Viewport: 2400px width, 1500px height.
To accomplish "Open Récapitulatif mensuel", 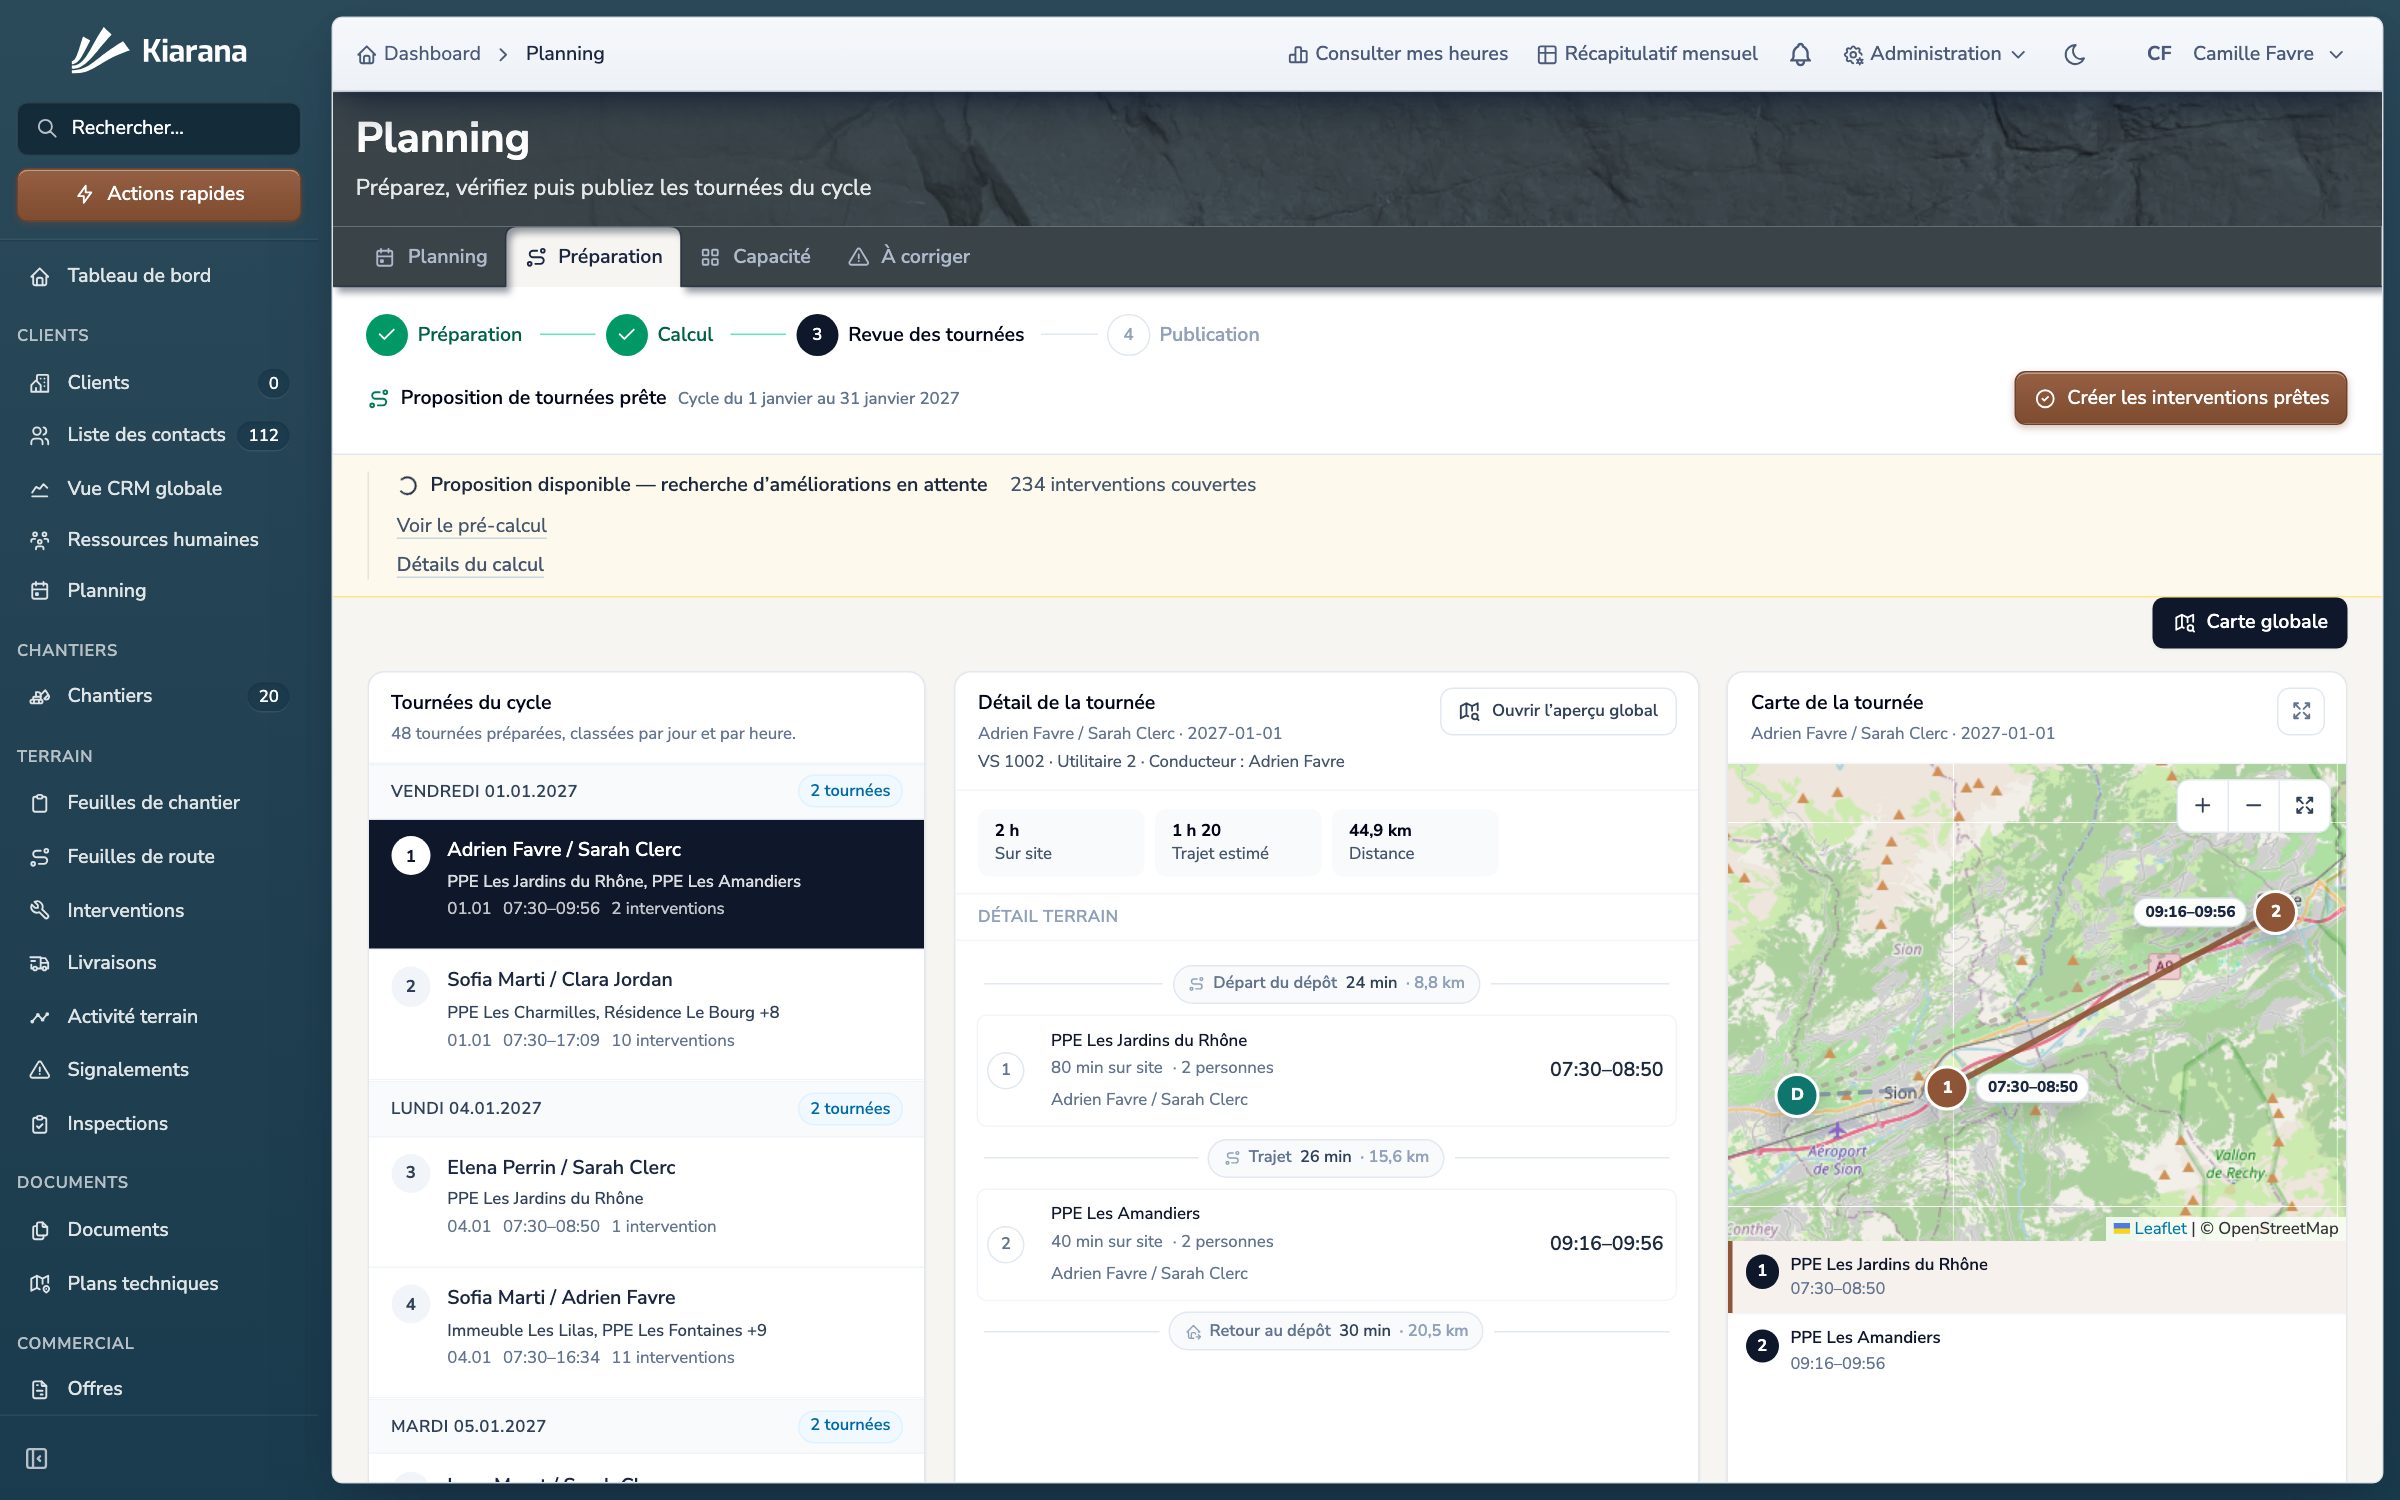I will pos(1647,54).
